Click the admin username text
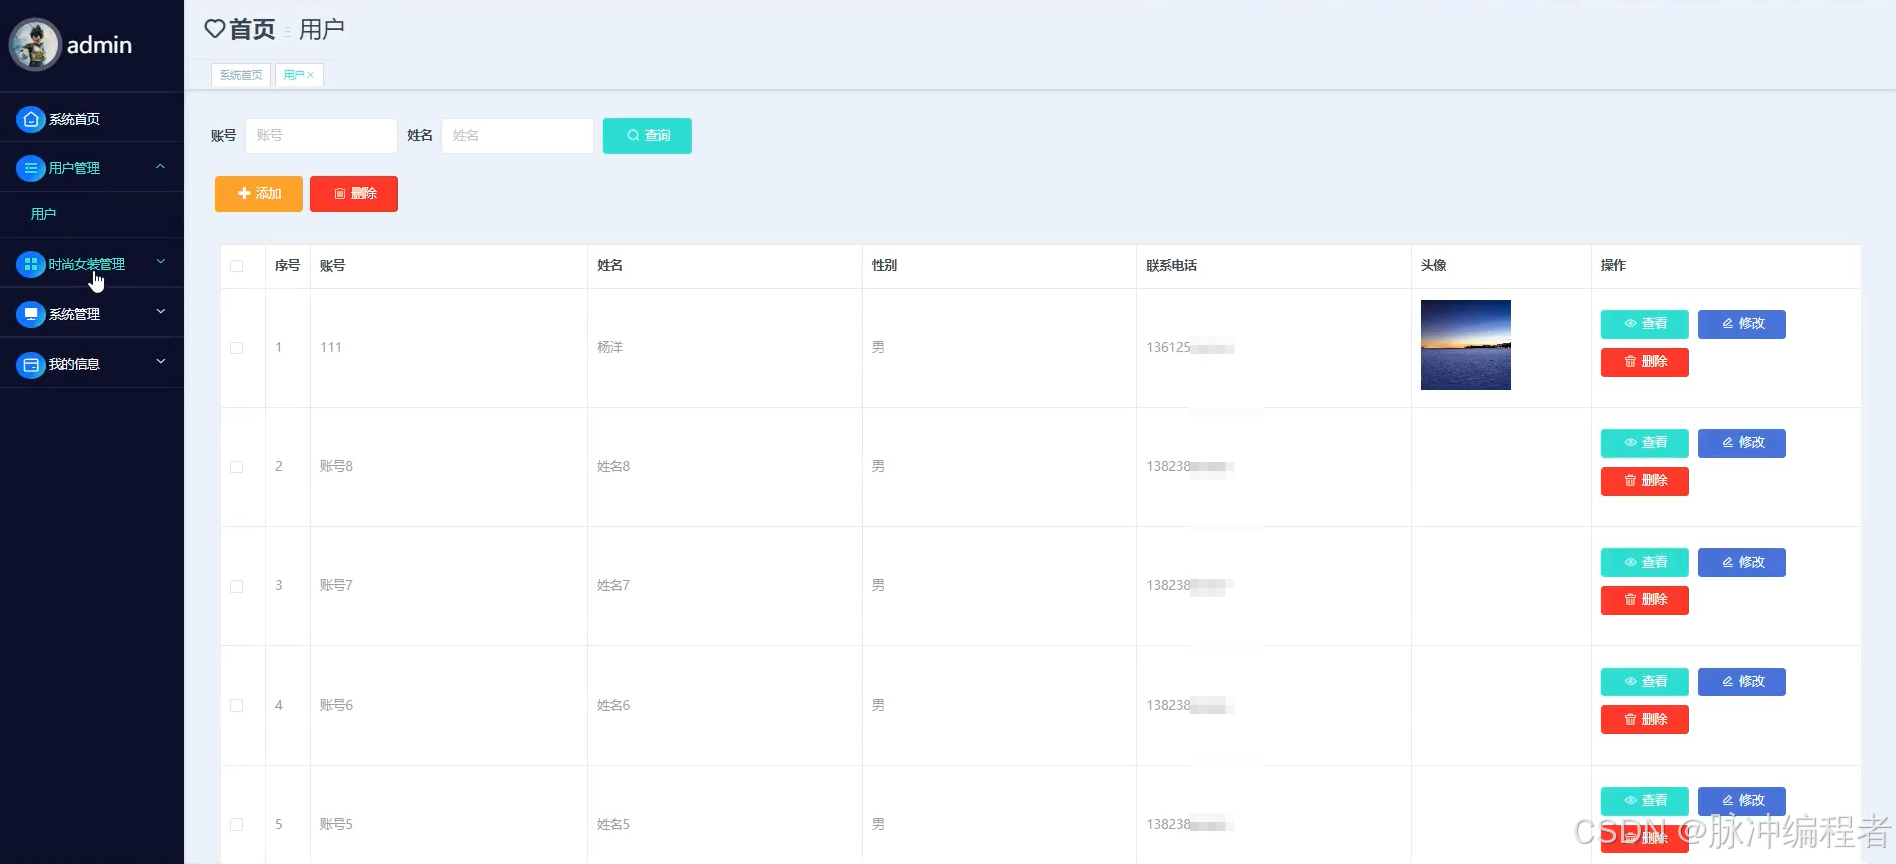The image size is (1896, 864). [x=99, y=45]
